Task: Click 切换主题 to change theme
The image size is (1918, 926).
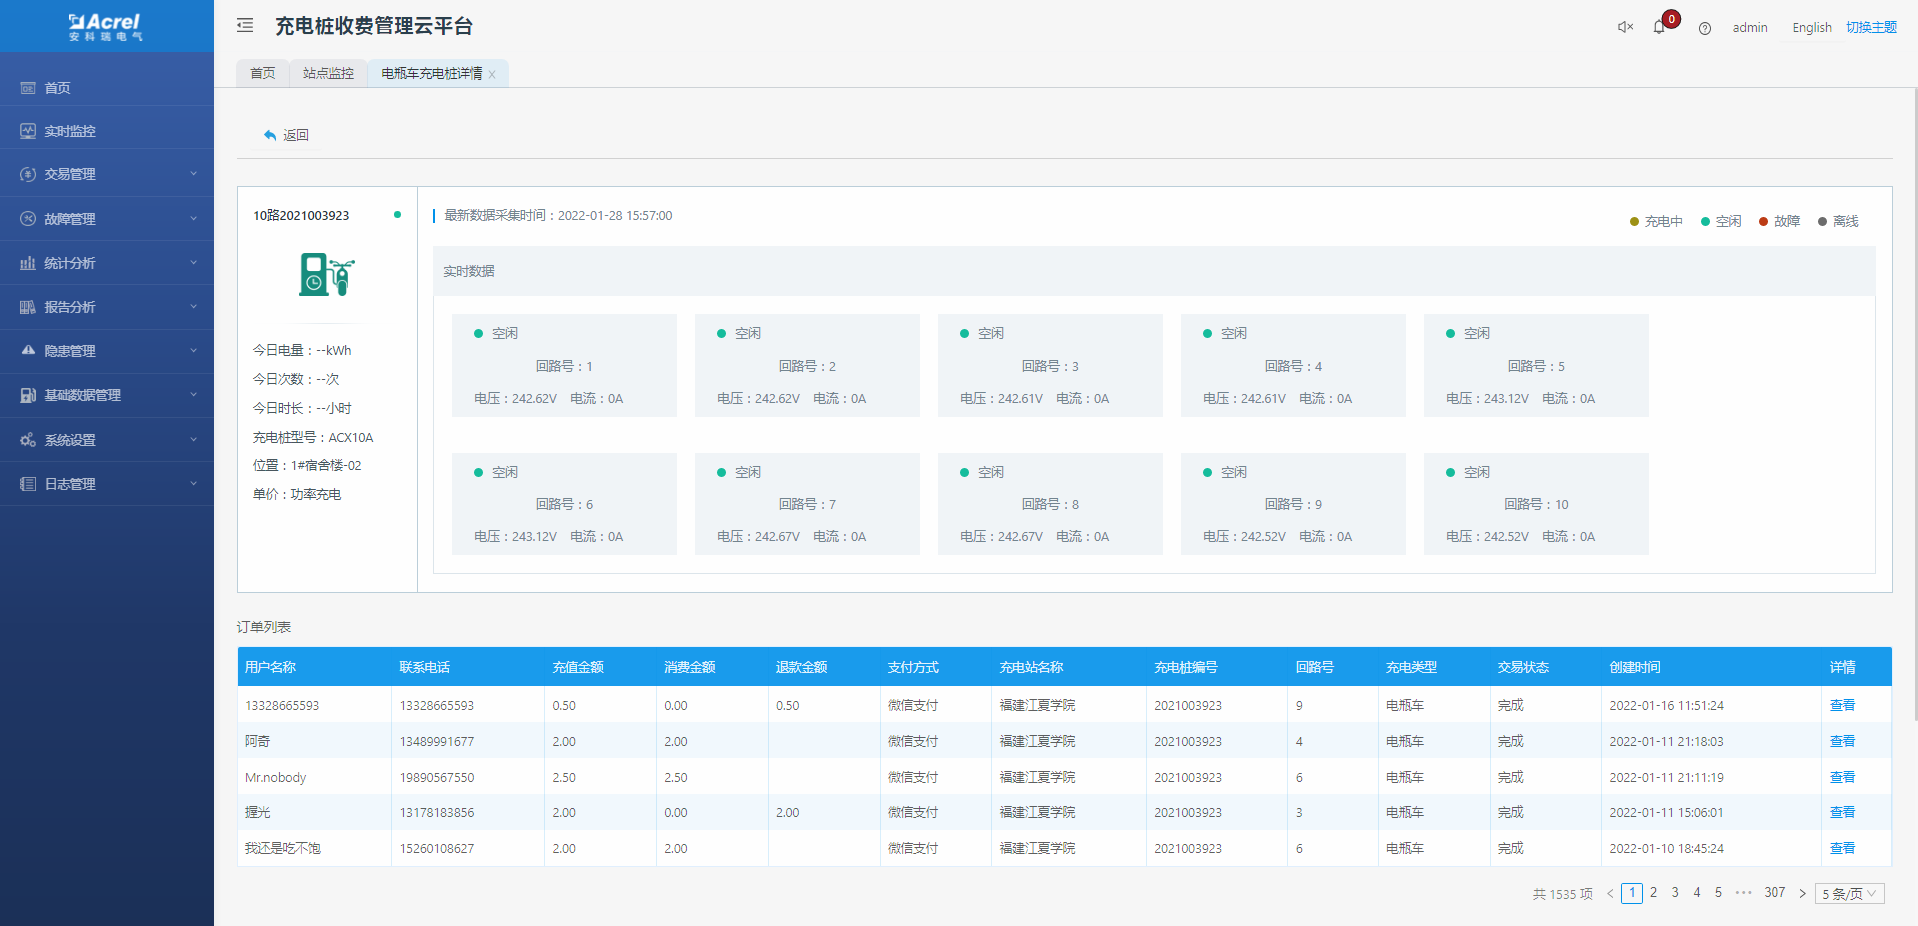Action: tap(1871, 28)
